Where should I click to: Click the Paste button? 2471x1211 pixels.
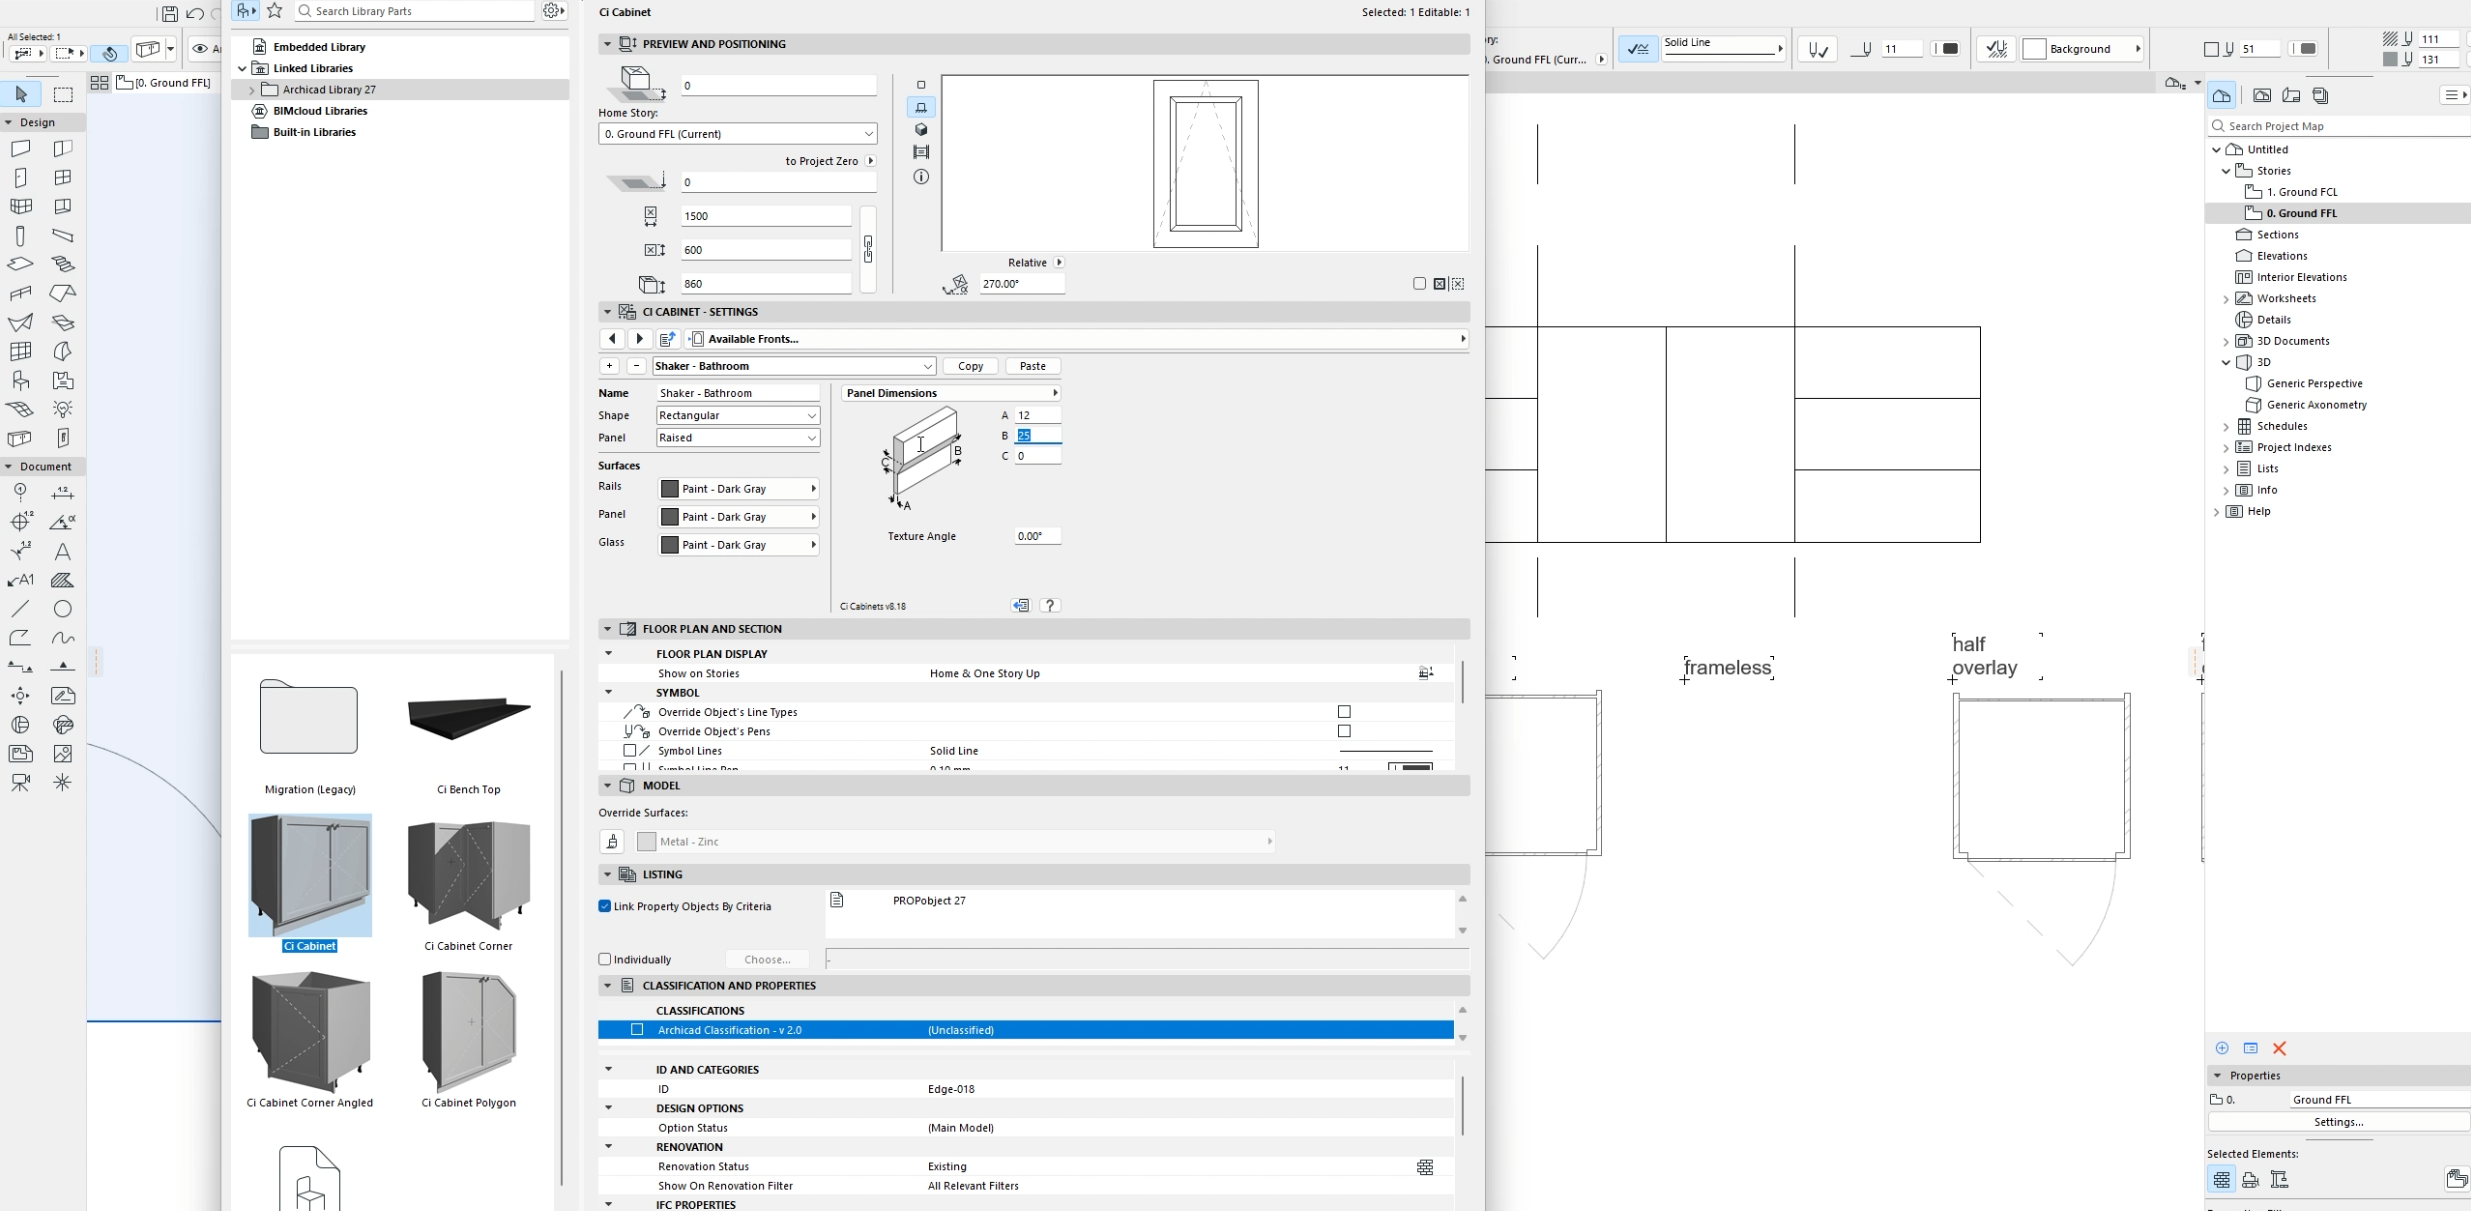[1032, 366]
